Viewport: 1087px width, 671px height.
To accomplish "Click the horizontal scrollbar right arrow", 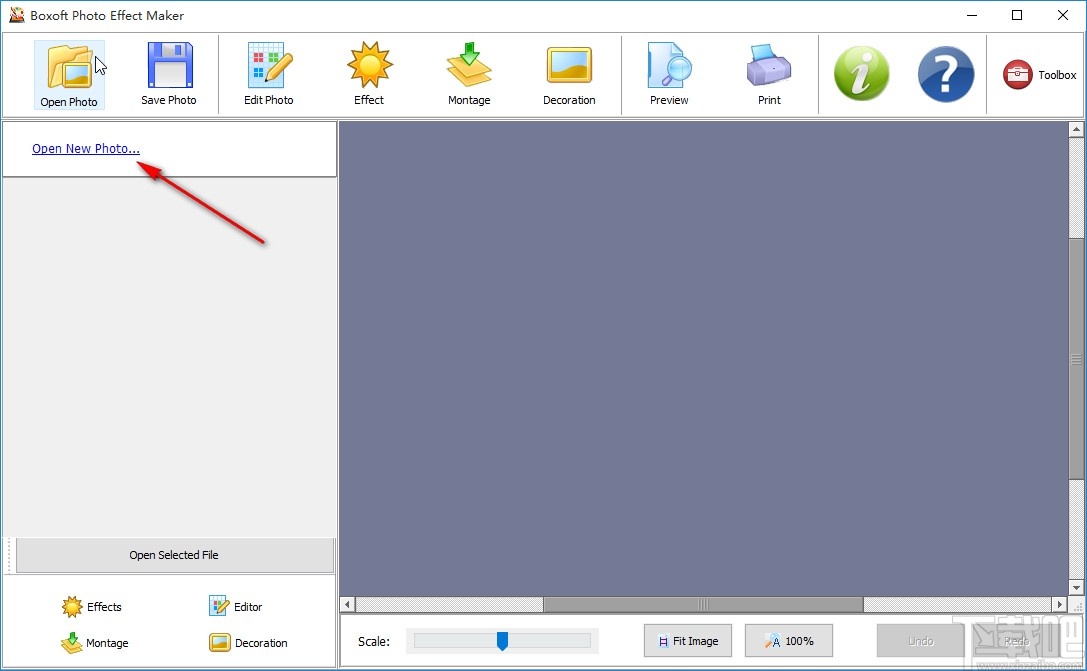I will pos(1059,604).
